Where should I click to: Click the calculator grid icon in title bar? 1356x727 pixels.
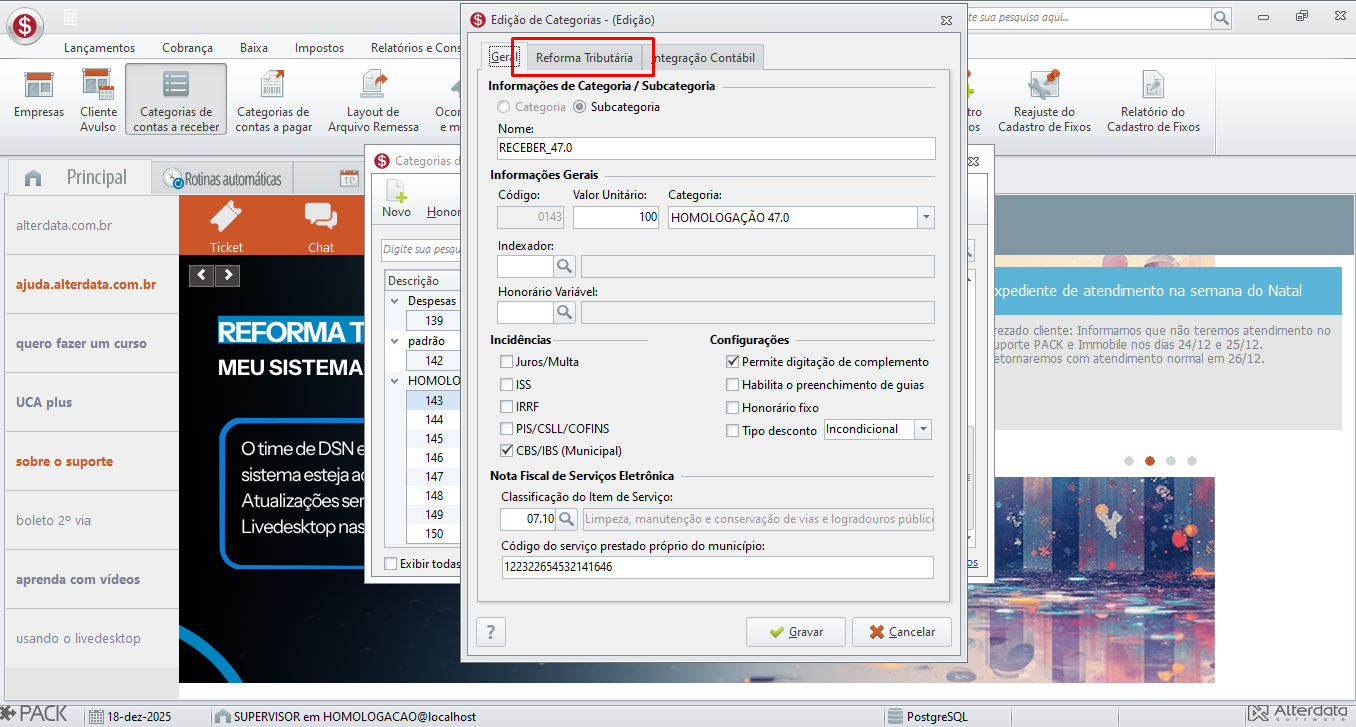click(70, 17)
